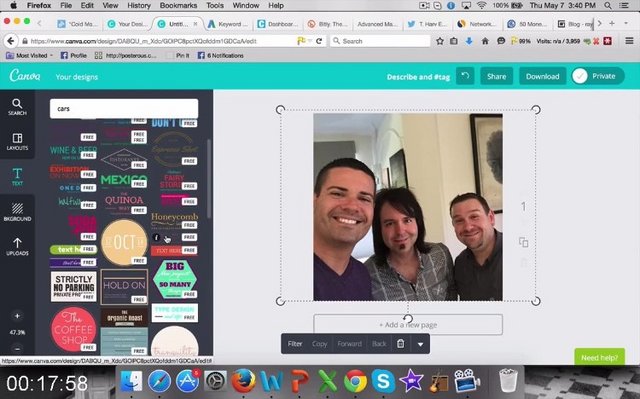Go back with Firefox back arrow
Screen dimensions: 640x399
pyautogui.click(x=11, y=41)
